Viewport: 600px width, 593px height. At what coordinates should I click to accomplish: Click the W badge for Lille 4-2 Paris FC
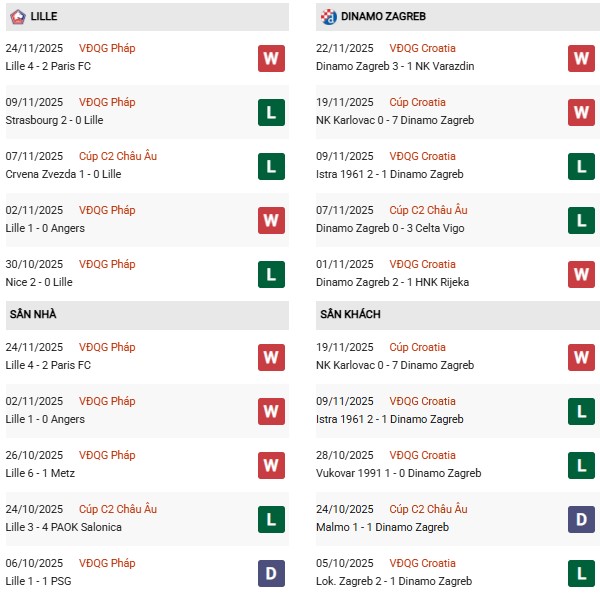[270, 58]
